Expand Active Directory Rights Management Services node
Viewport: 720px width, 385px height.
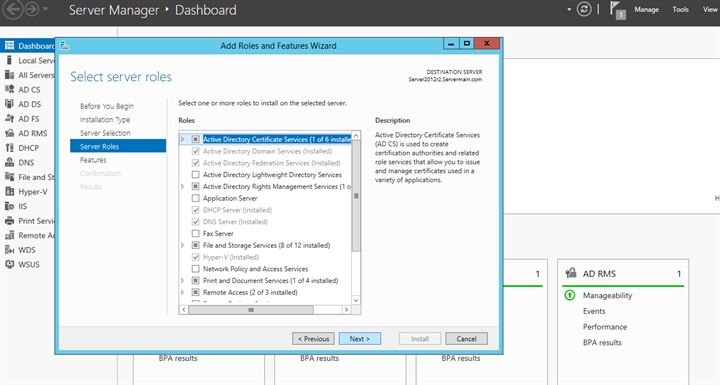coord(183,186)
